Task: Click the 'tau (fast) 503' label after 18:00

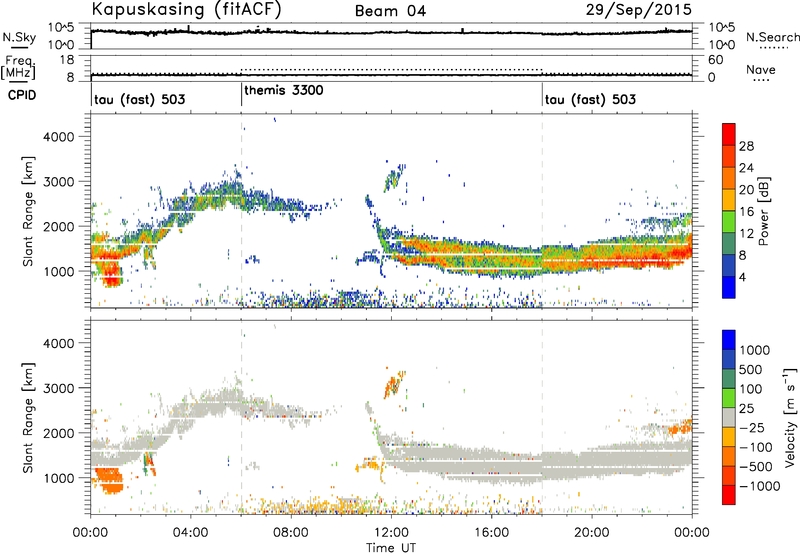Action: 590,99
